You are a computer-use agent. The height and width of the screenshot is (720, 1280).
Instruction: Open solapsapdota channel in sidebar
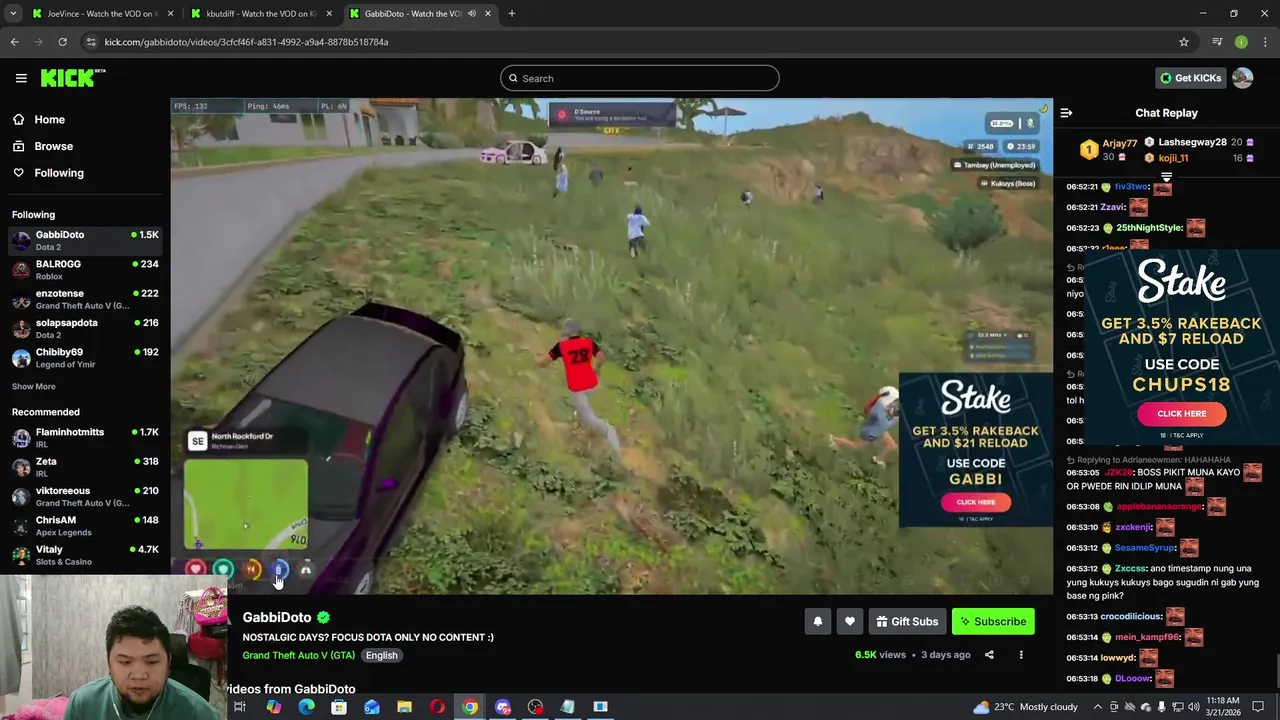pyautogui.click(x=85, y=328)
